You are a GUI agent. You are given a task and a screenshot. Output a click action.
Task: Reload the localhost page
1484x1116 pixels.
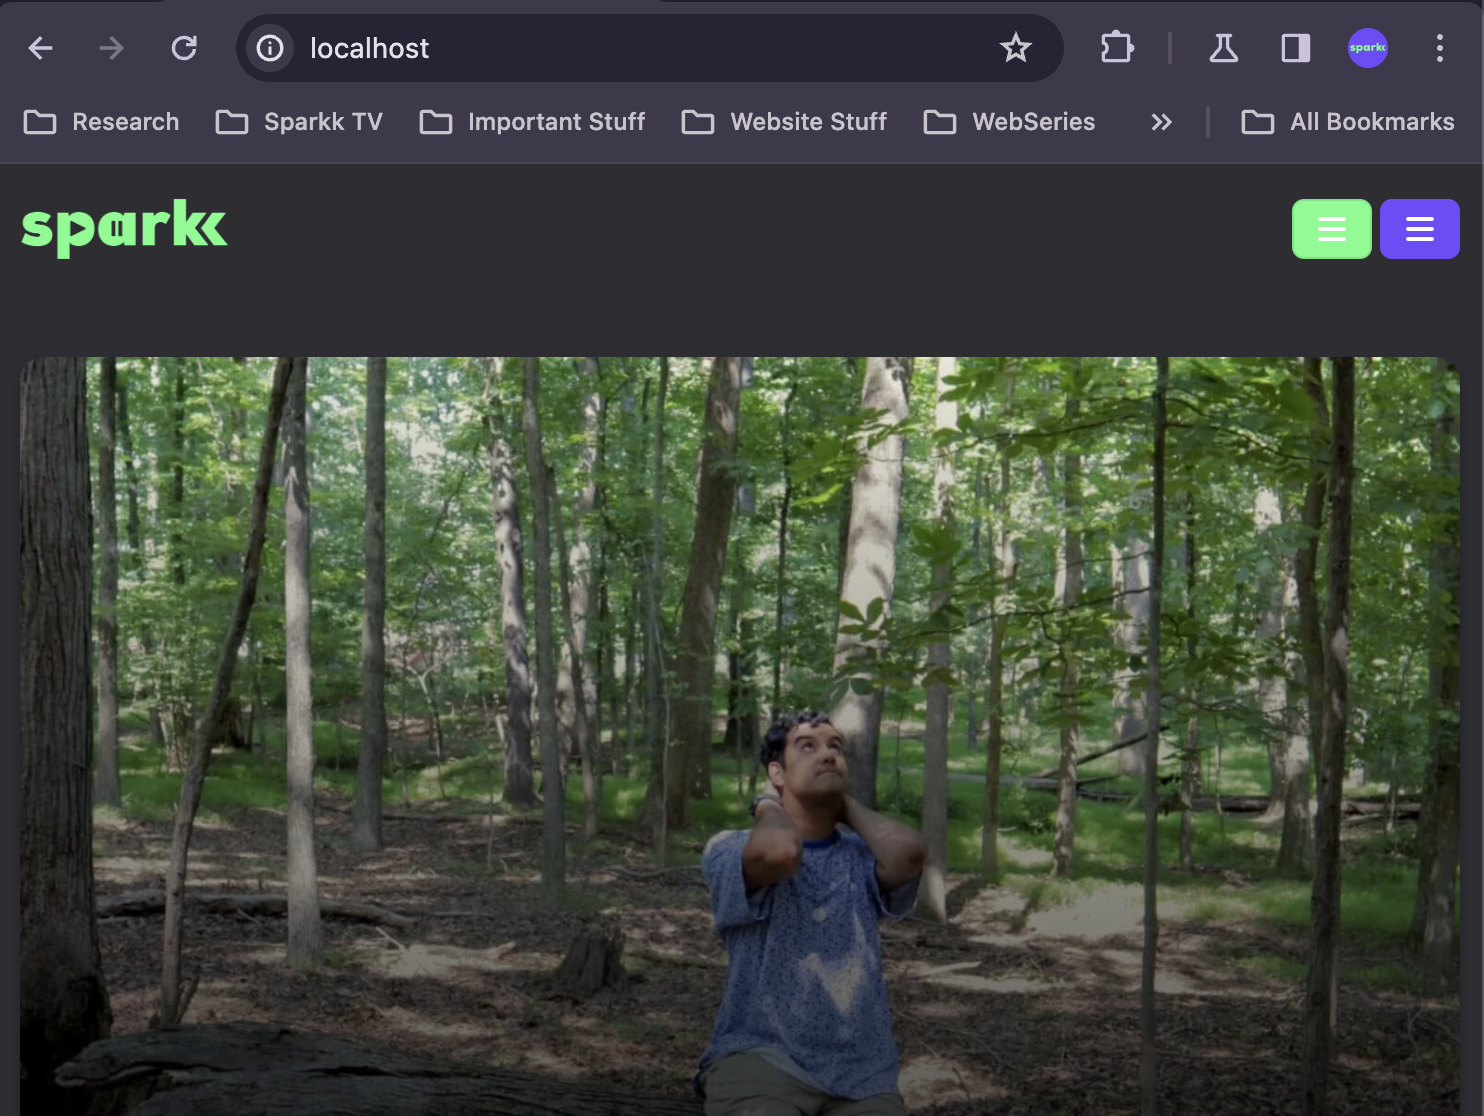pos(184,48)
